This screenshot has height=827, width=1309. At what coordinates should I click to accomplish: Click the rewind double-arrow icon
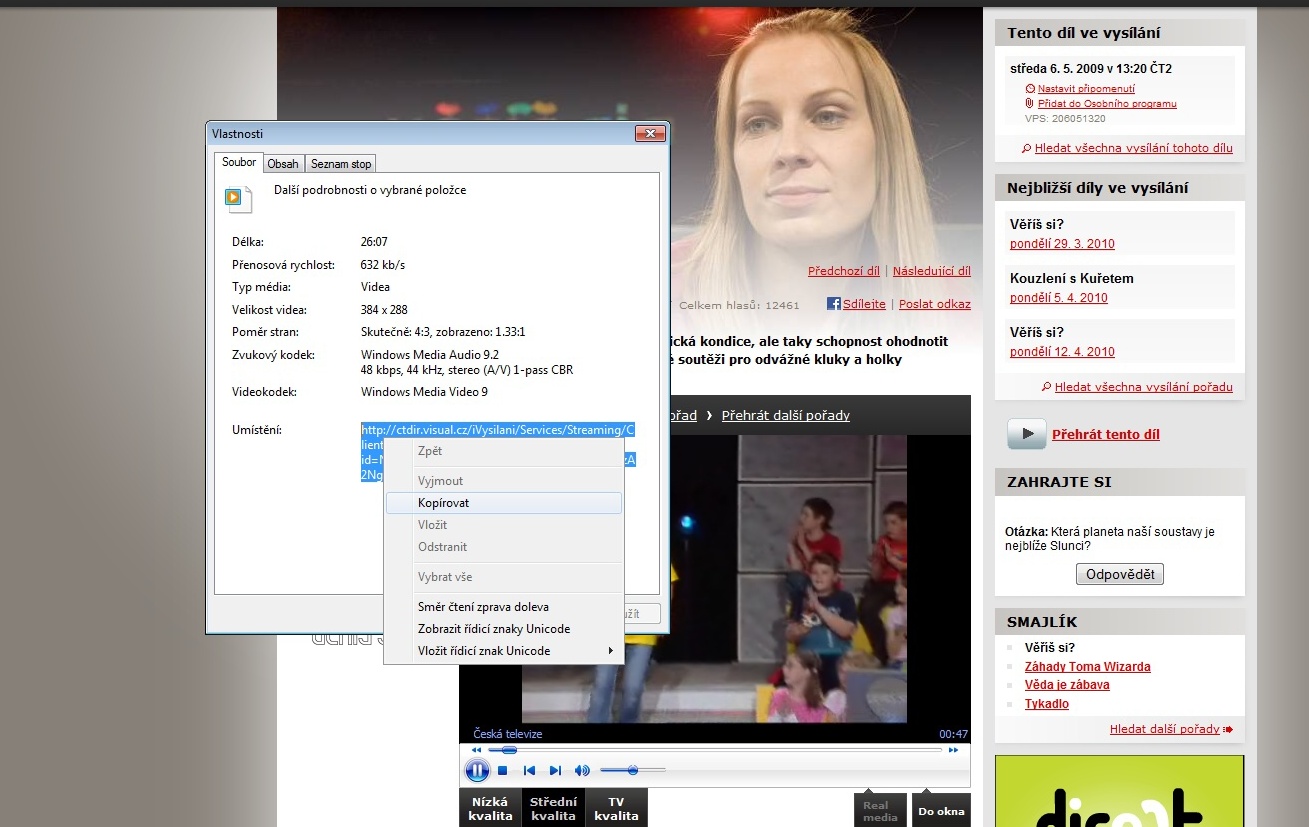477,749
